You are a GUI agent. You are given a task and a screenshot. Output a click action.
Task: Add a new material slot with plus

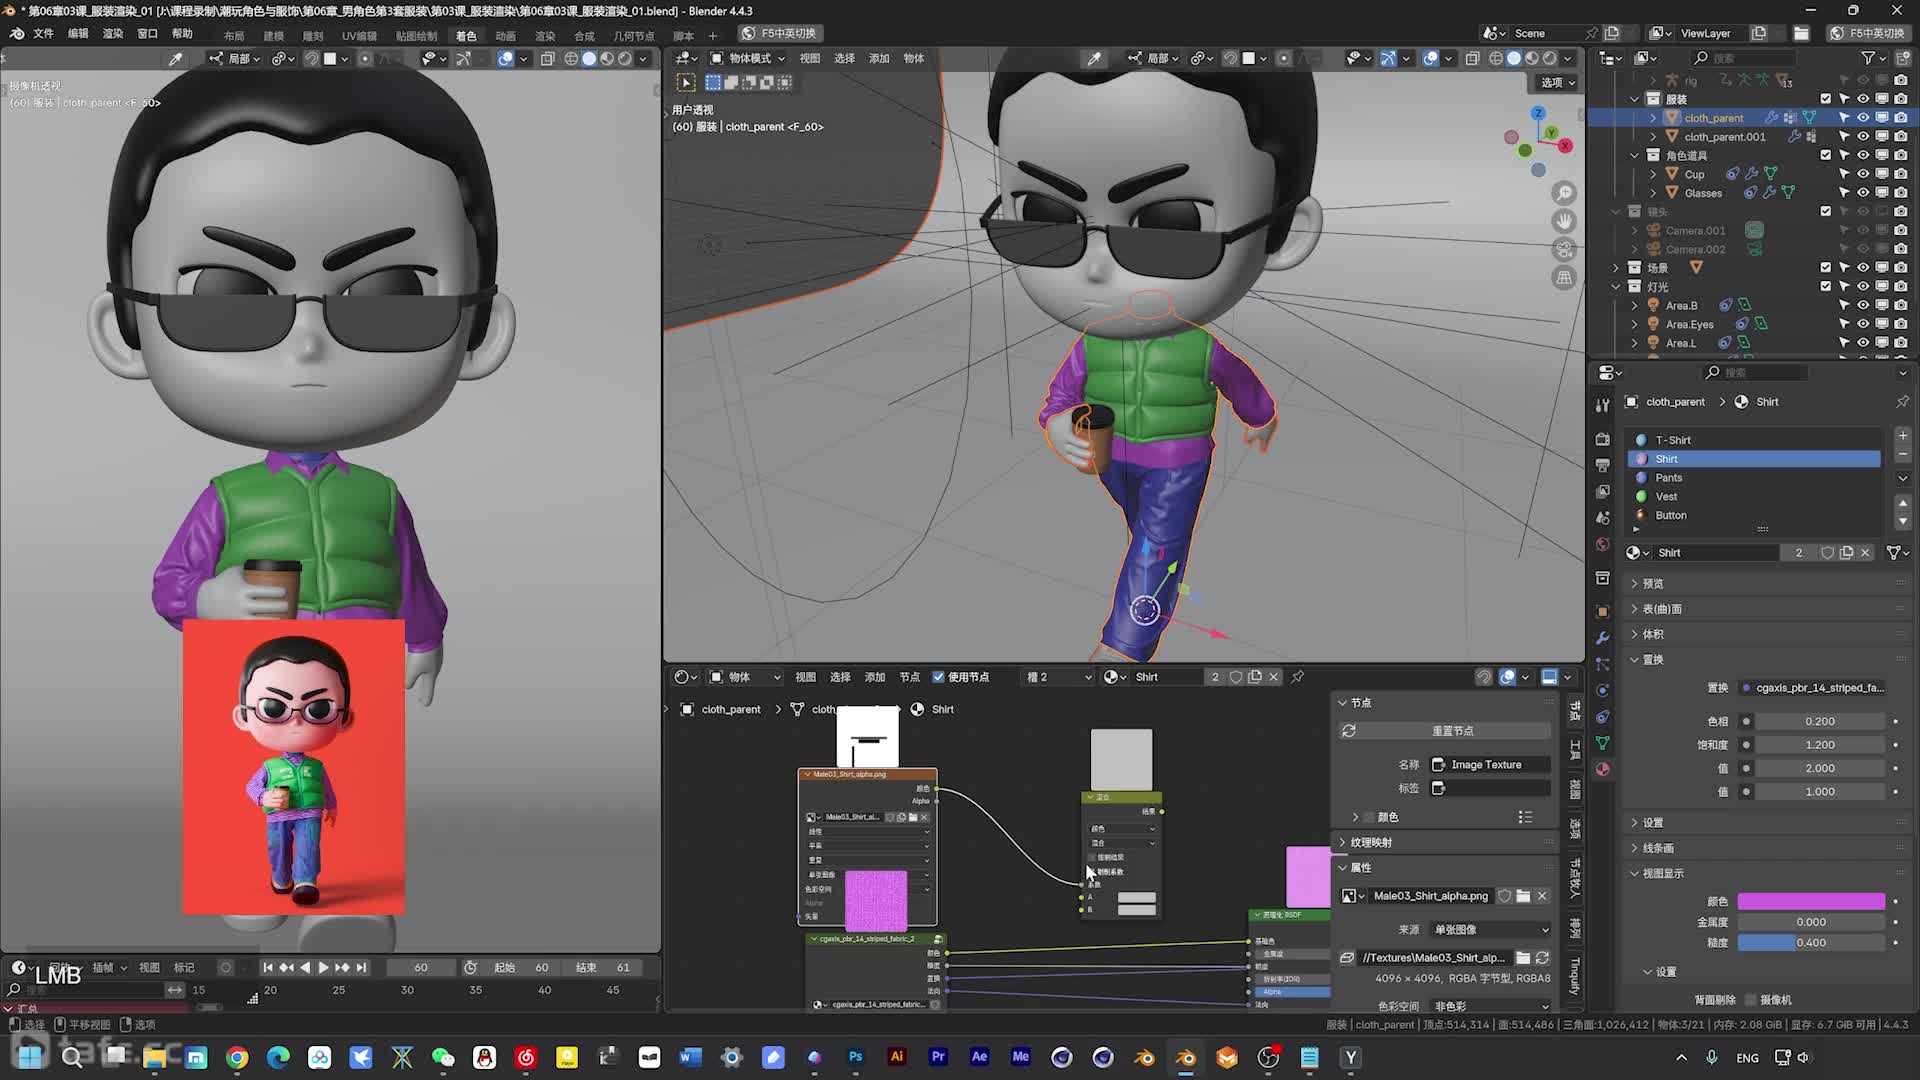(1903, 436)
